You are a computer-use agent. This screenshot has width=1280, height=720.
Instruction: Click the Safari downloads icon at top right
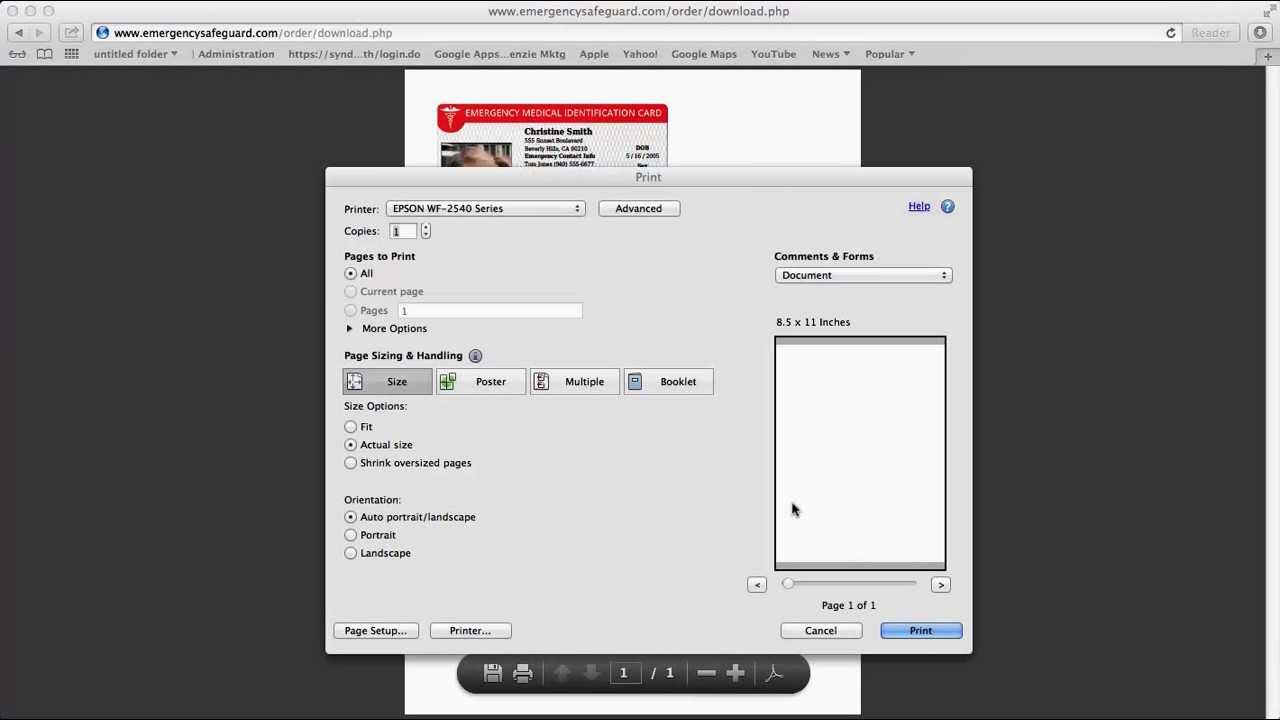(1261, 33)
